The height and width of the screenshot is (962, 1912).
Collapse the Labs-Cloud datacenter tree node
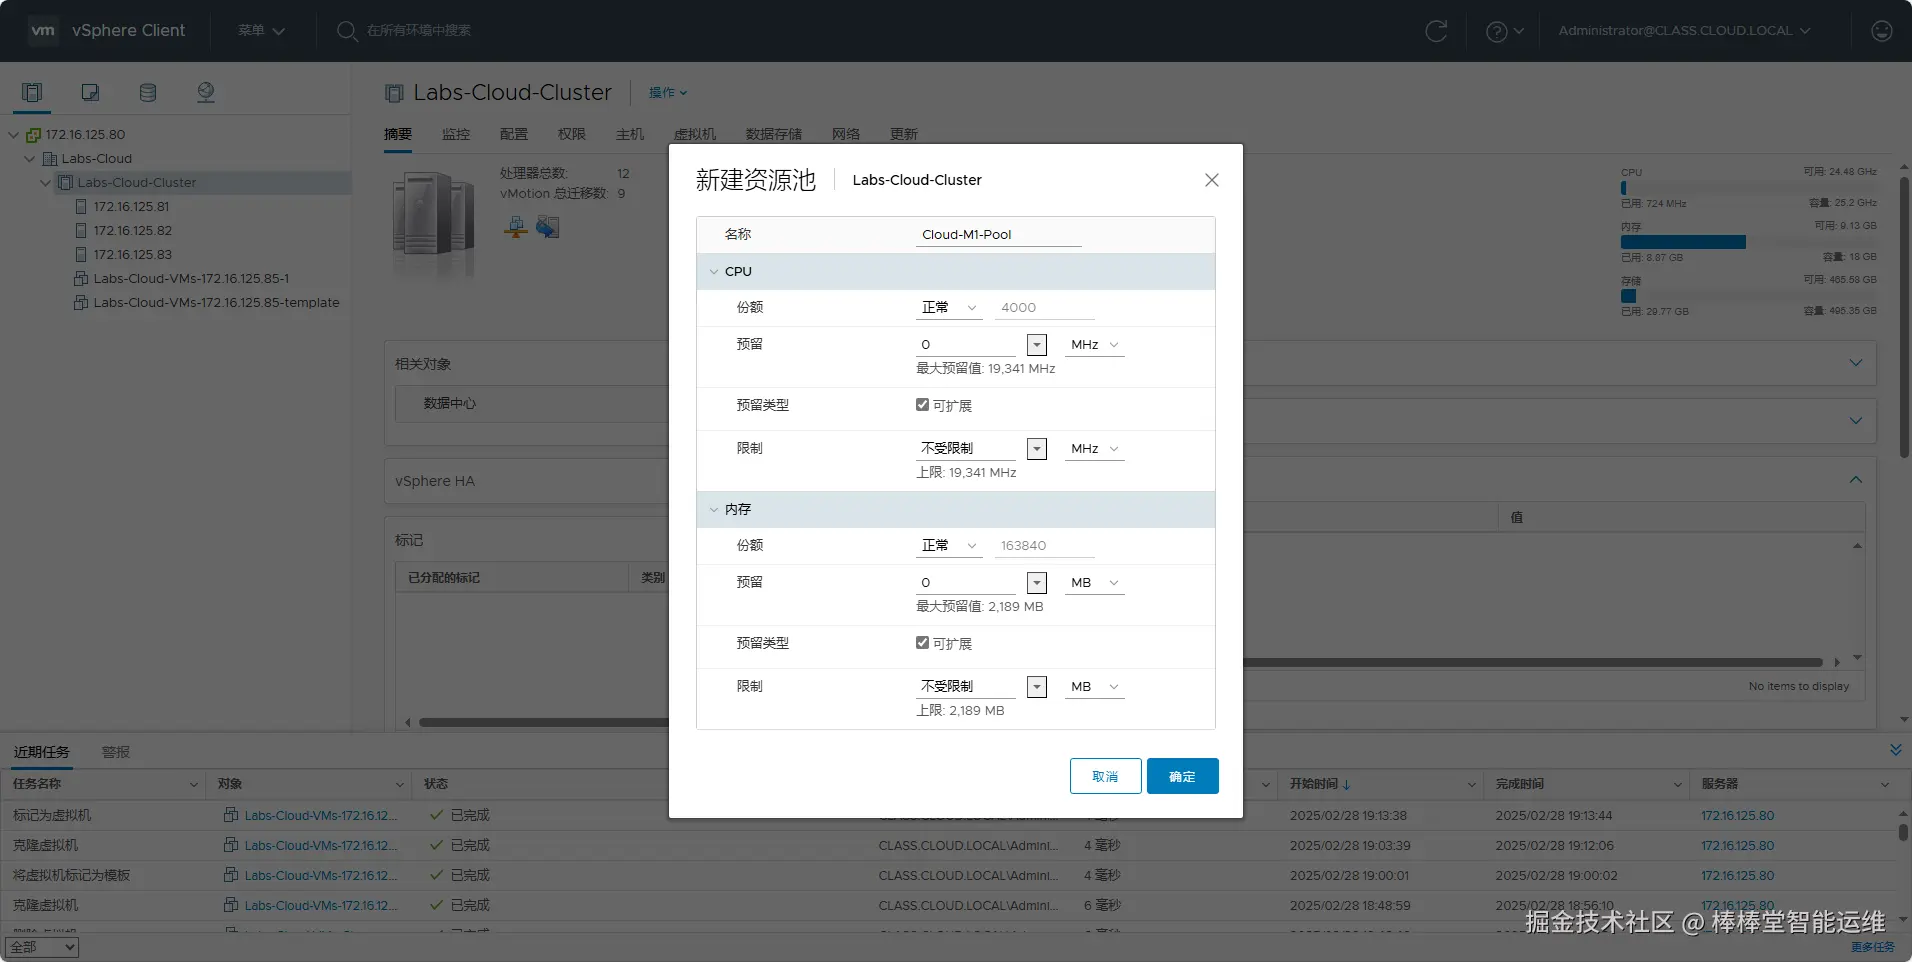click(x=30, y=159)
